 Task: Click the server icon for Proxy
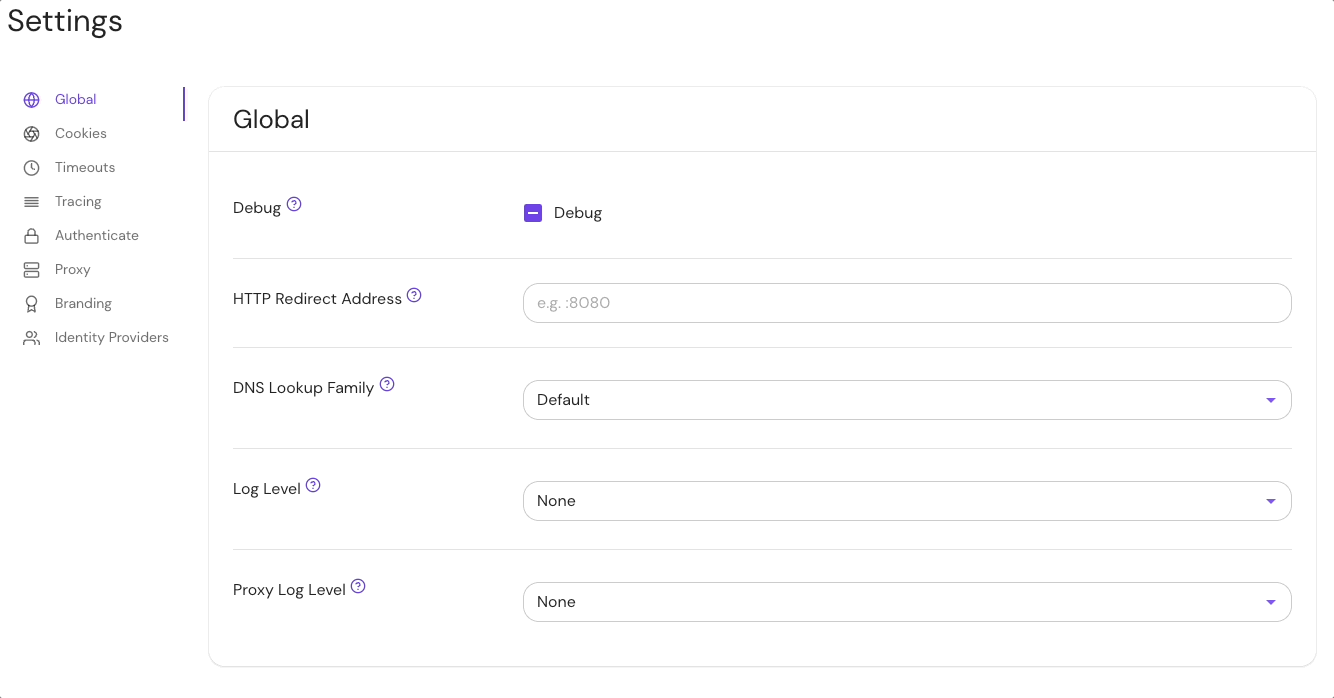(32, 270)
